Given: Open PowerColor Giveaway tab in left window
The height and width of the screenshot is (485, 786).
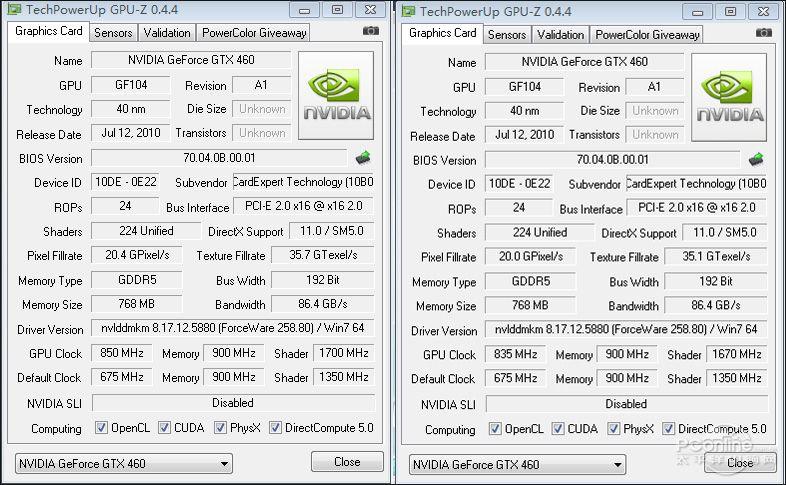Looking at the screenshot, I should tap(254, 33).
